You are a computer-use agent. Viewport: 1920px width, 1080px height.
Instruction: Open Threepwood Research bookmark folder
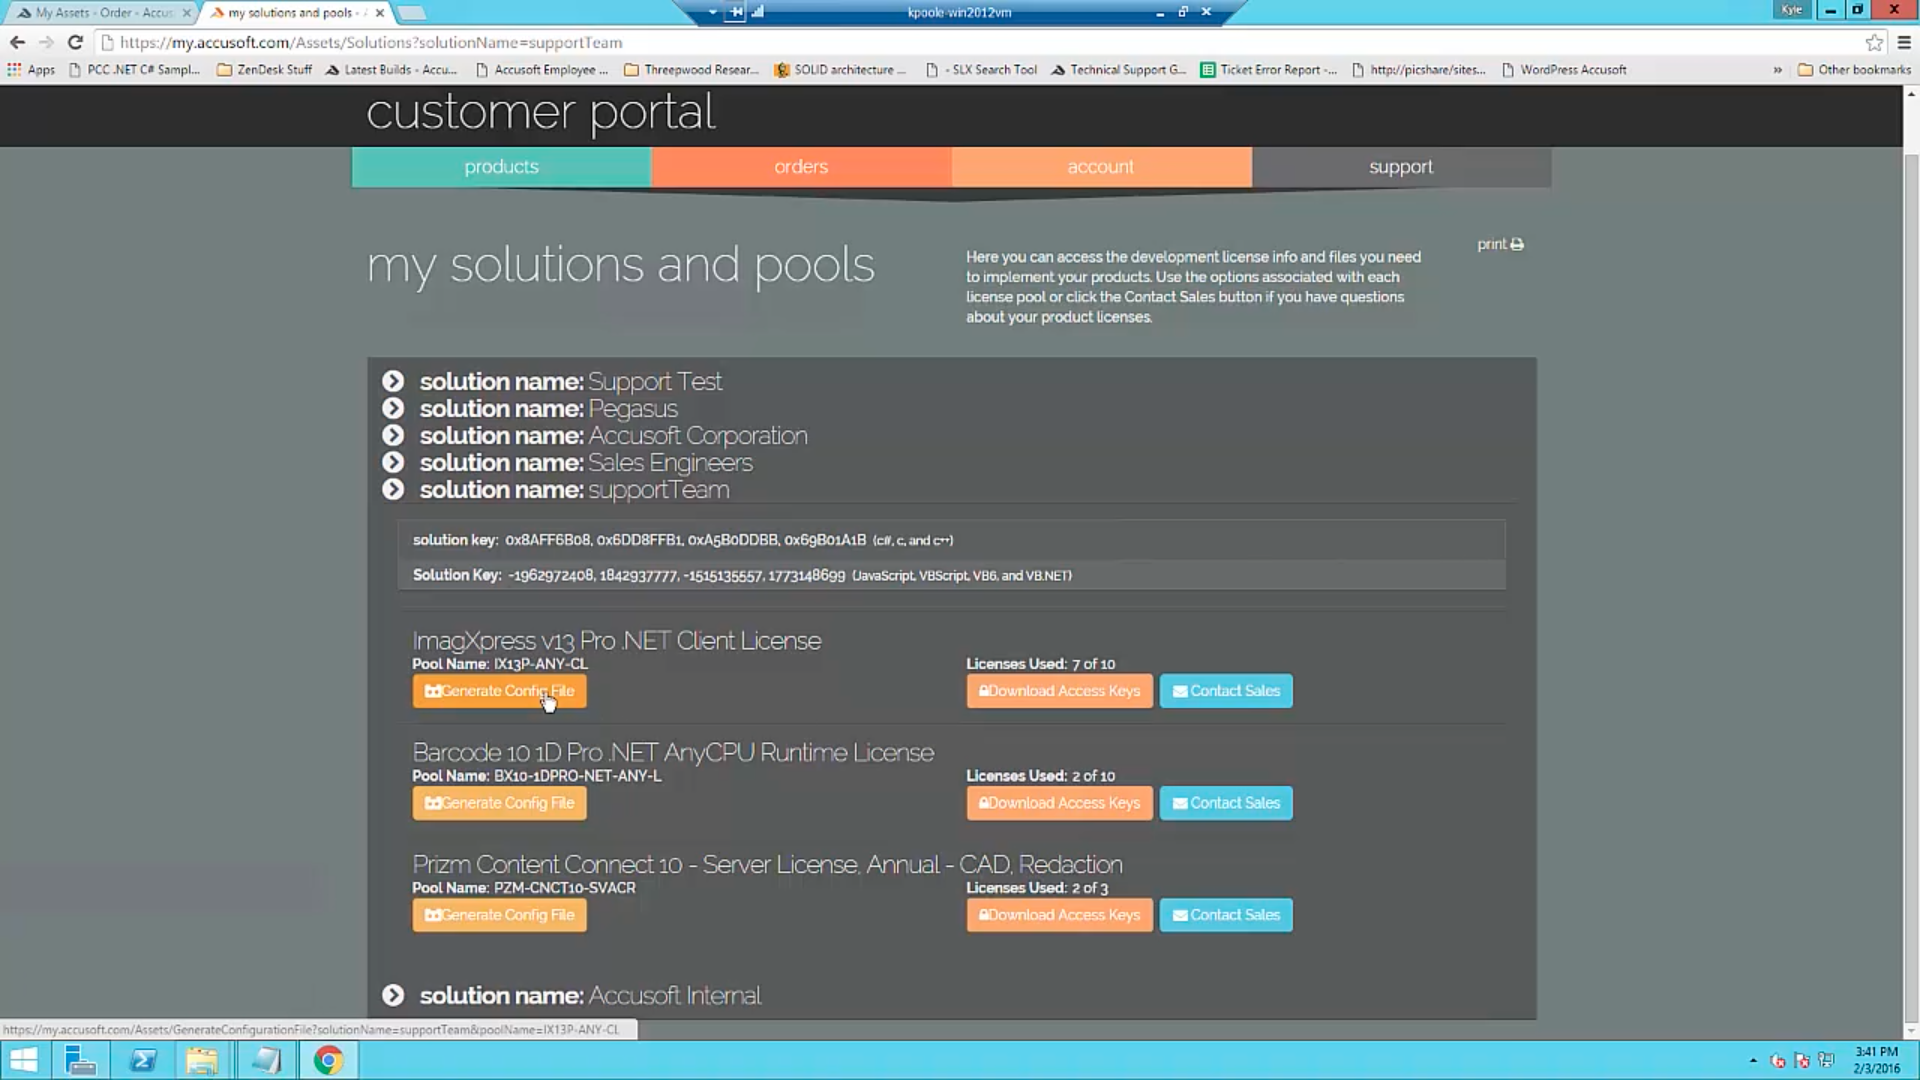point(692,70)
